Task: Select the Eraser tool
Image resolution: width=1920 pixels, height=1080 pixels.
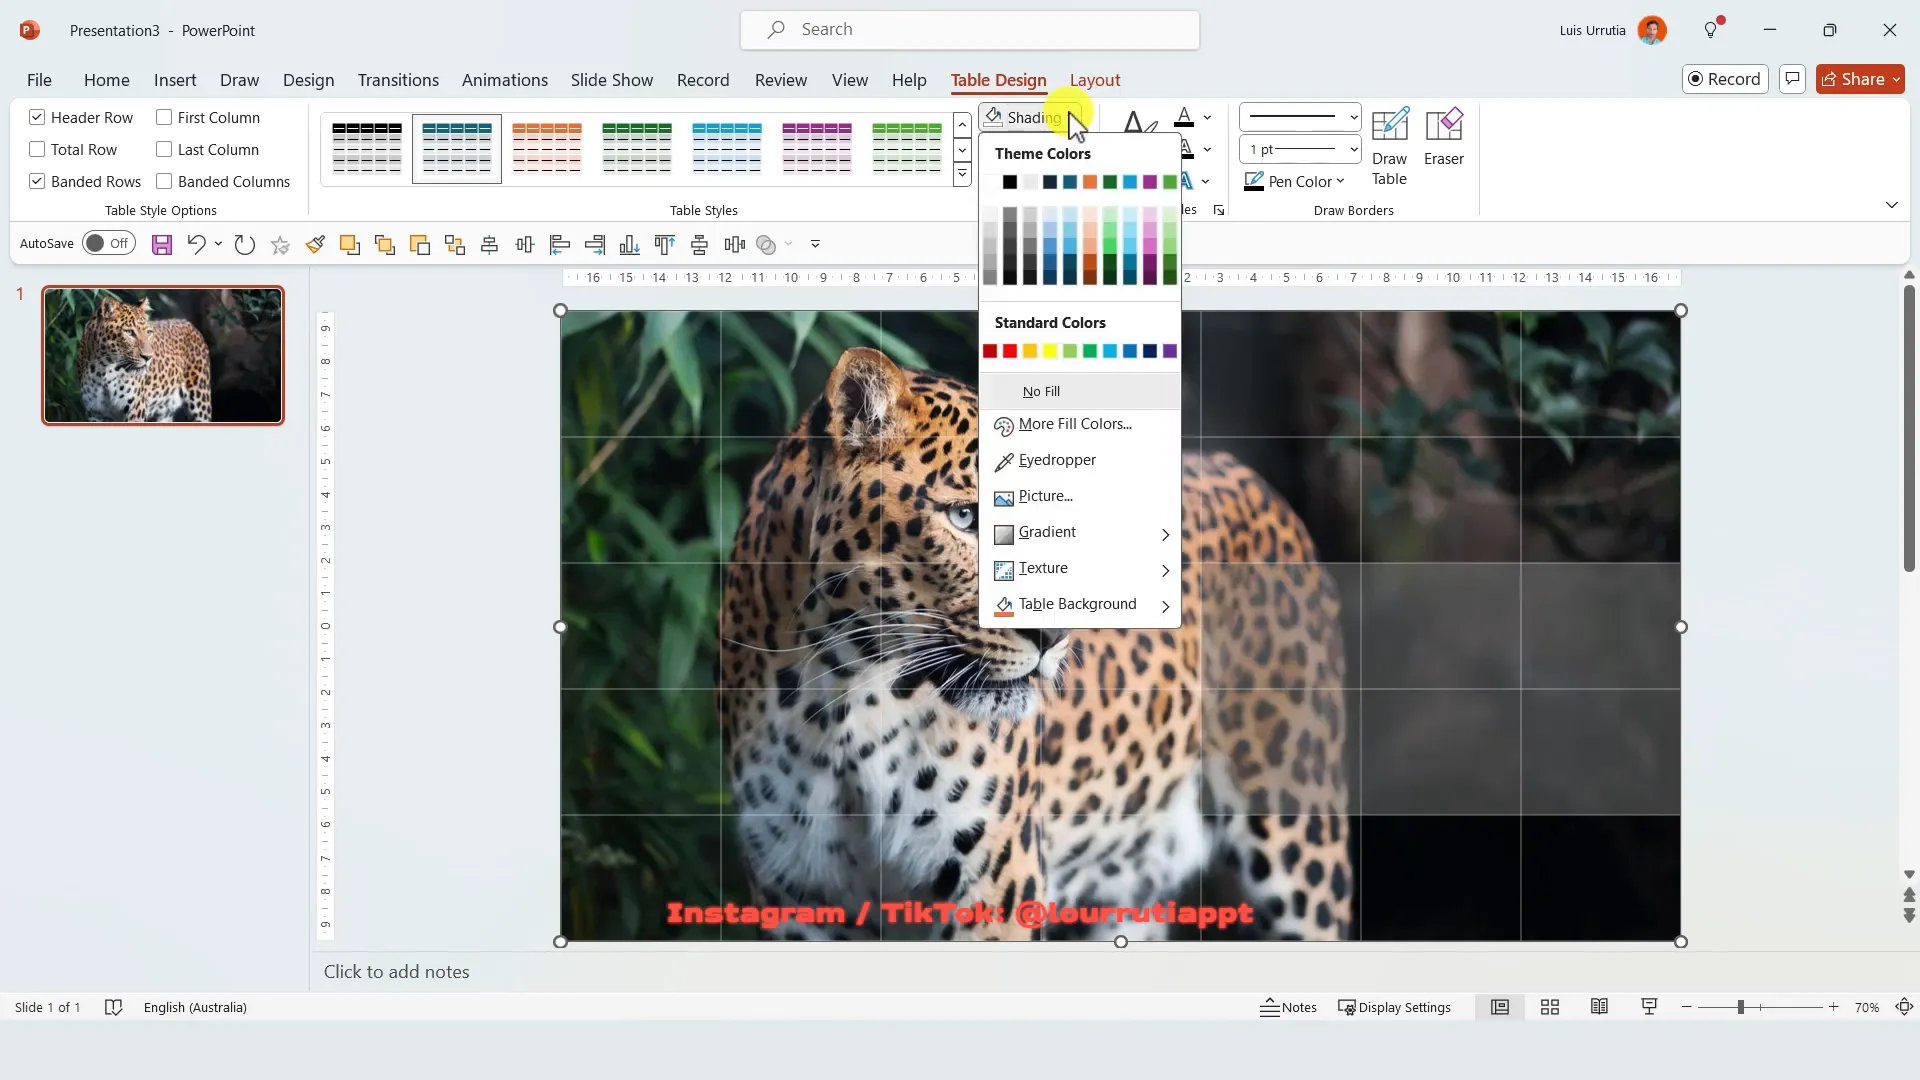Action: click(1443, 137)
